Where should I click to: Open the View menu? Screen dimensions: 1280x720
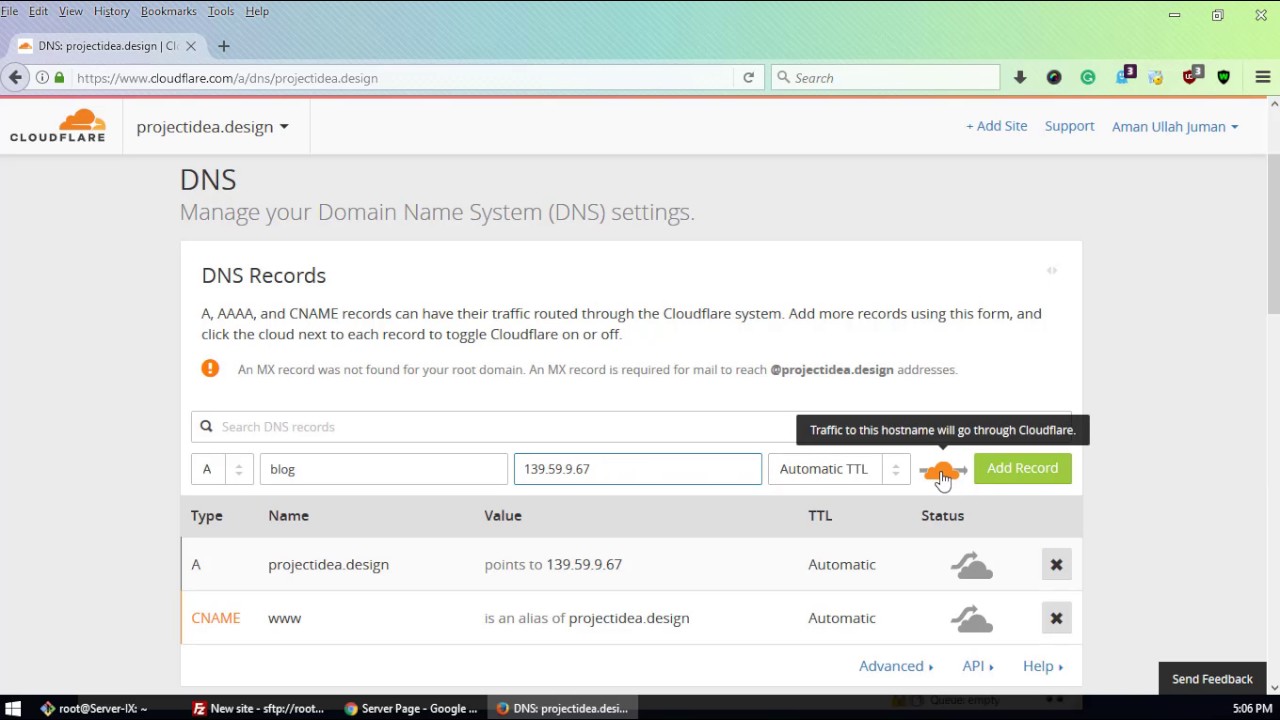(x=71, y=11)
